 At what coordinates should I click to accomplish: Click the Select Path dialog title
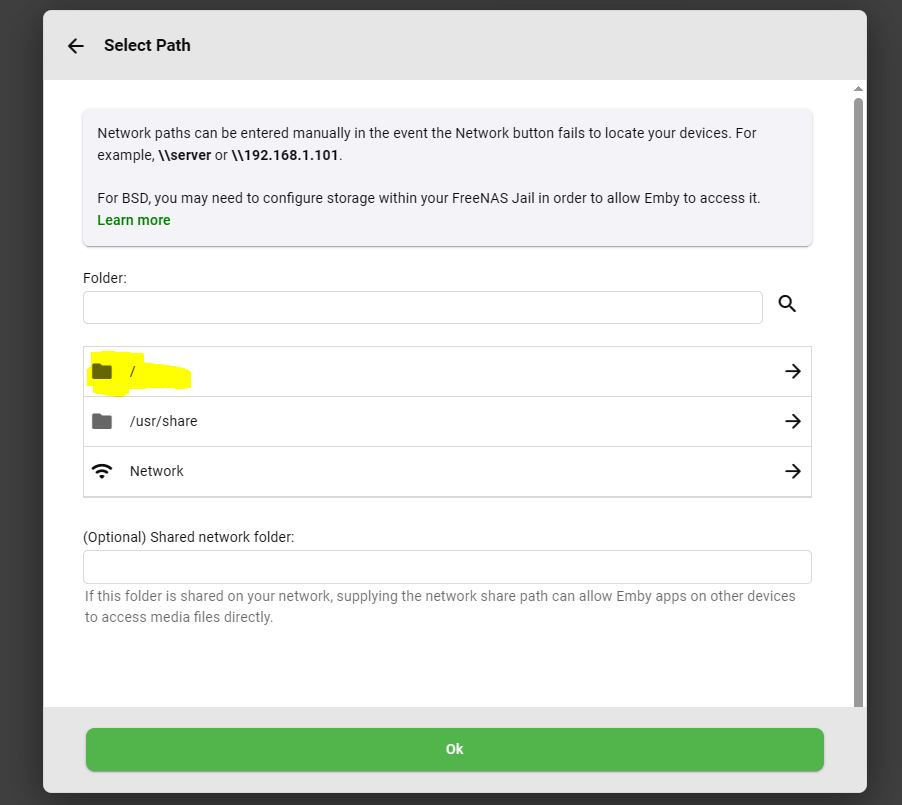[x=147, y=45]
